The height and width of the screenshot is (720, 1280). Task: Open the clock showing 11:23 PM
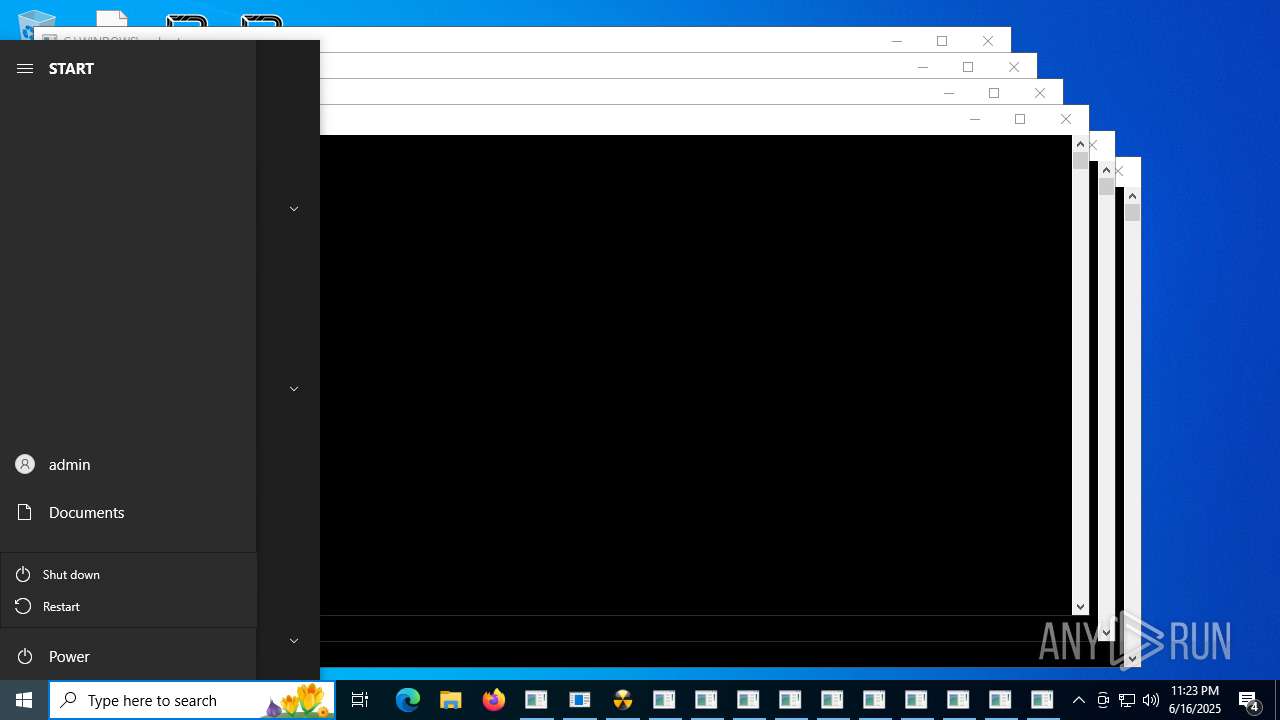click(1195, 700)
